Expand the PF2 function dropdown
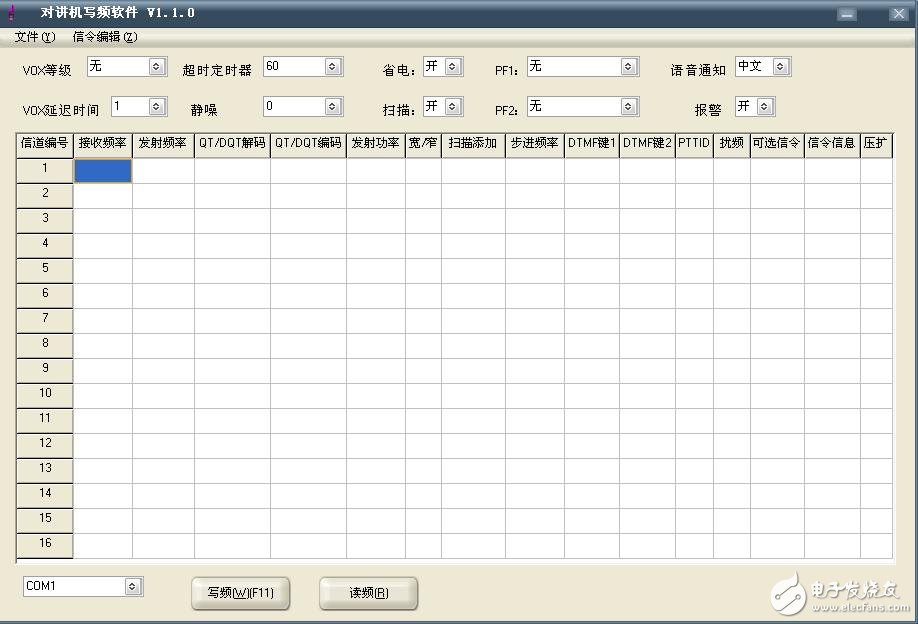Screen dimensions: 918x624 coord(629,106)
